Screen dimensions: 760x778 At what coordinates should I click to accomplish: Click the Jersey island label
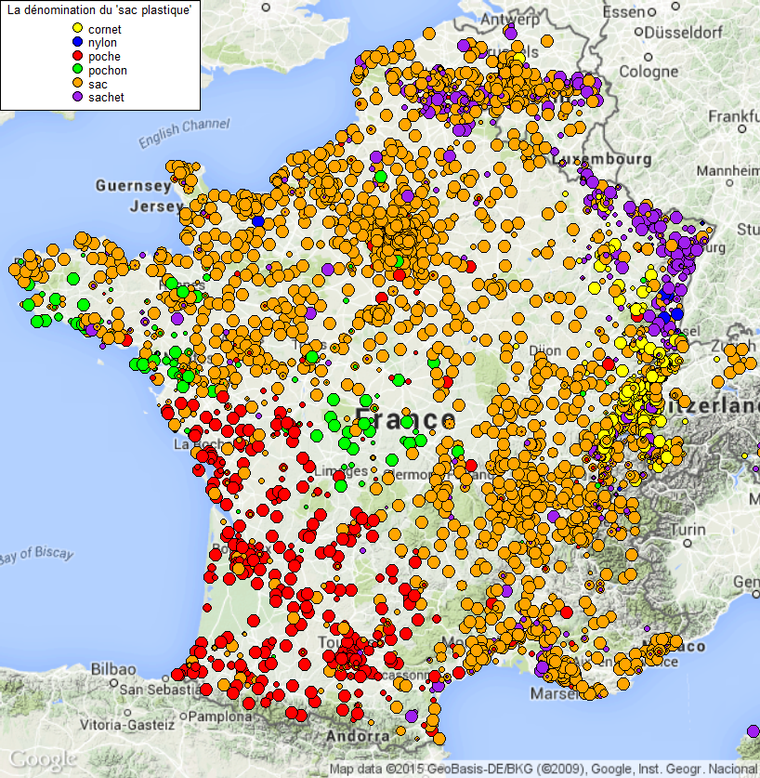point(151,206)
